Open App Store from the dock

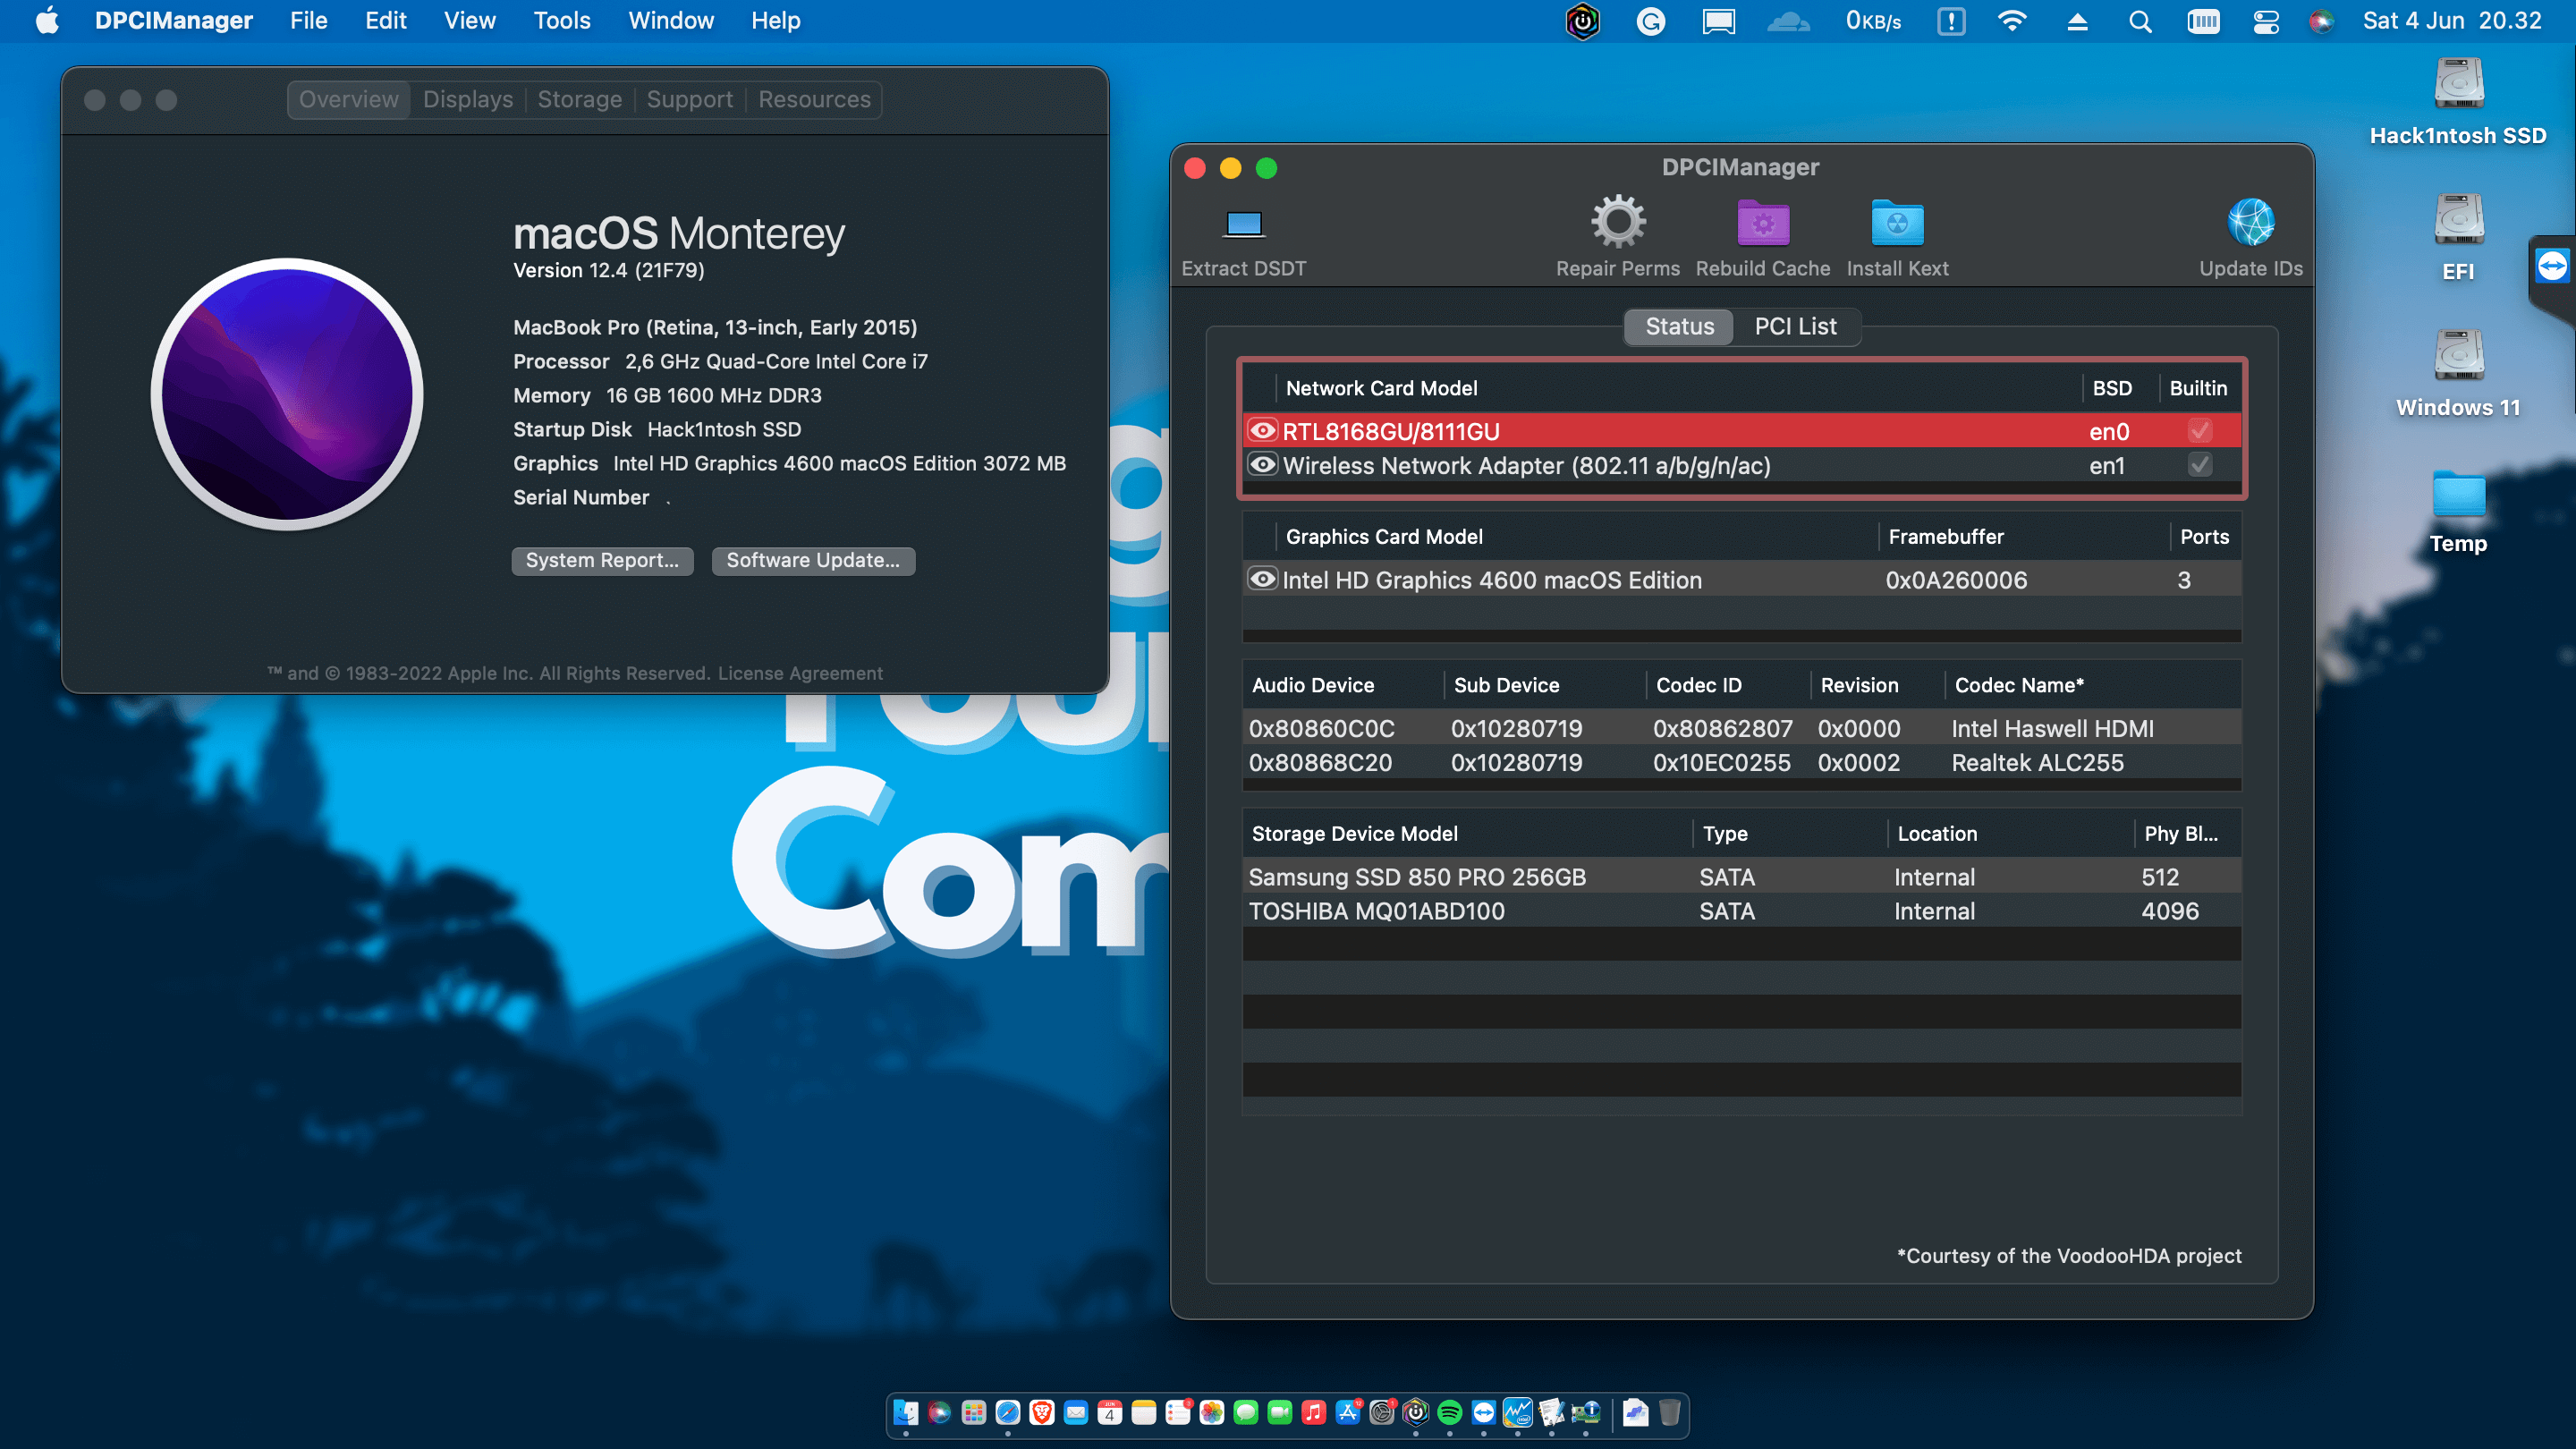pyautogui.click(x=1347, y=1411)
